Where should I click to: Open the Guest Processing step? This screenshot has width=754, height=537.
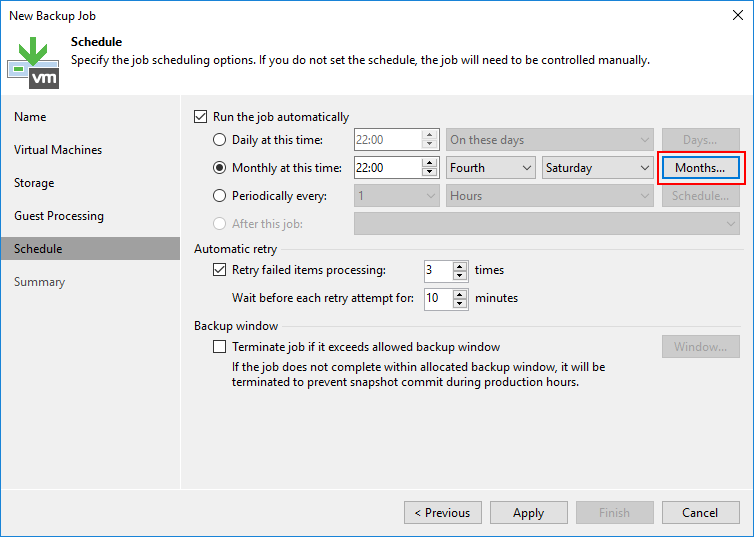tap(59, 216)
